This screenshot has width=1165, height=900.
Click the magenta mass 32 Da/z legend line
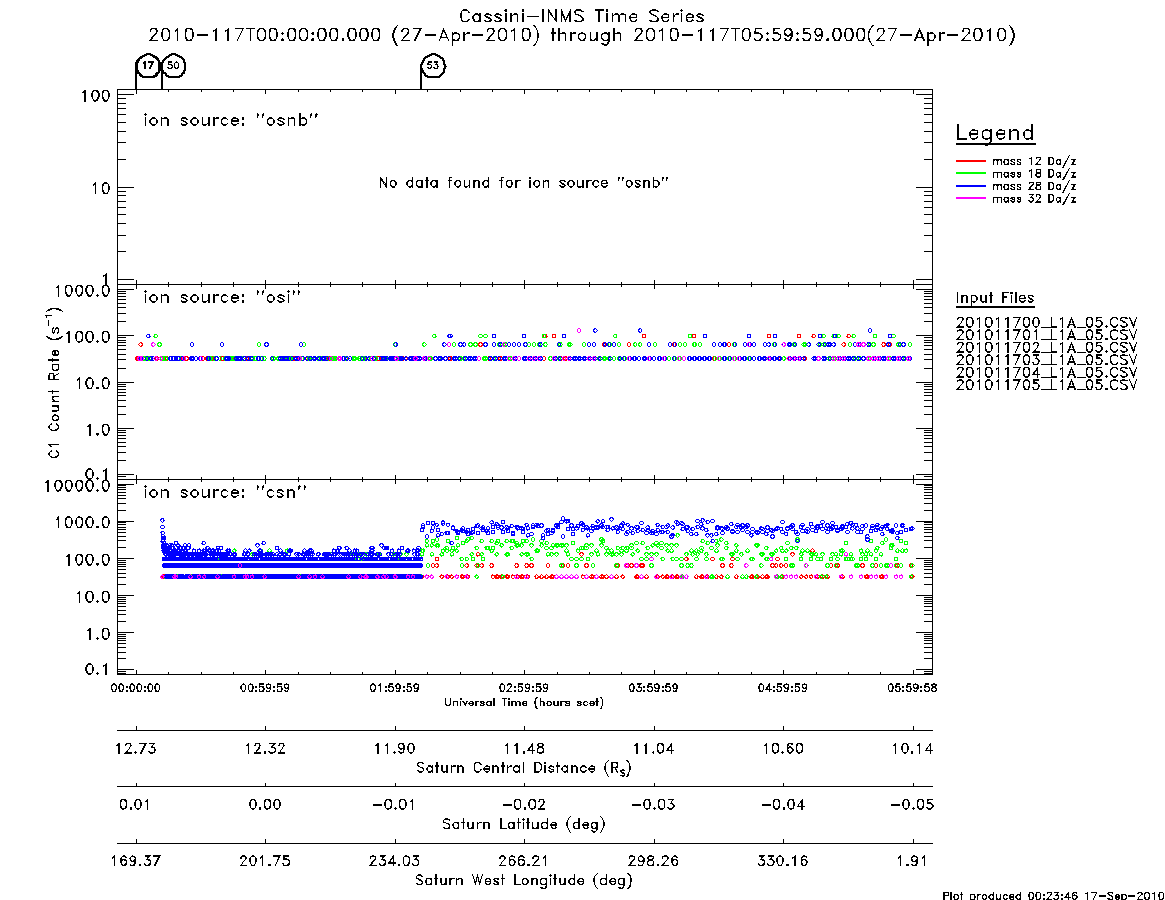pyautogui.click(x=970, y=199)
